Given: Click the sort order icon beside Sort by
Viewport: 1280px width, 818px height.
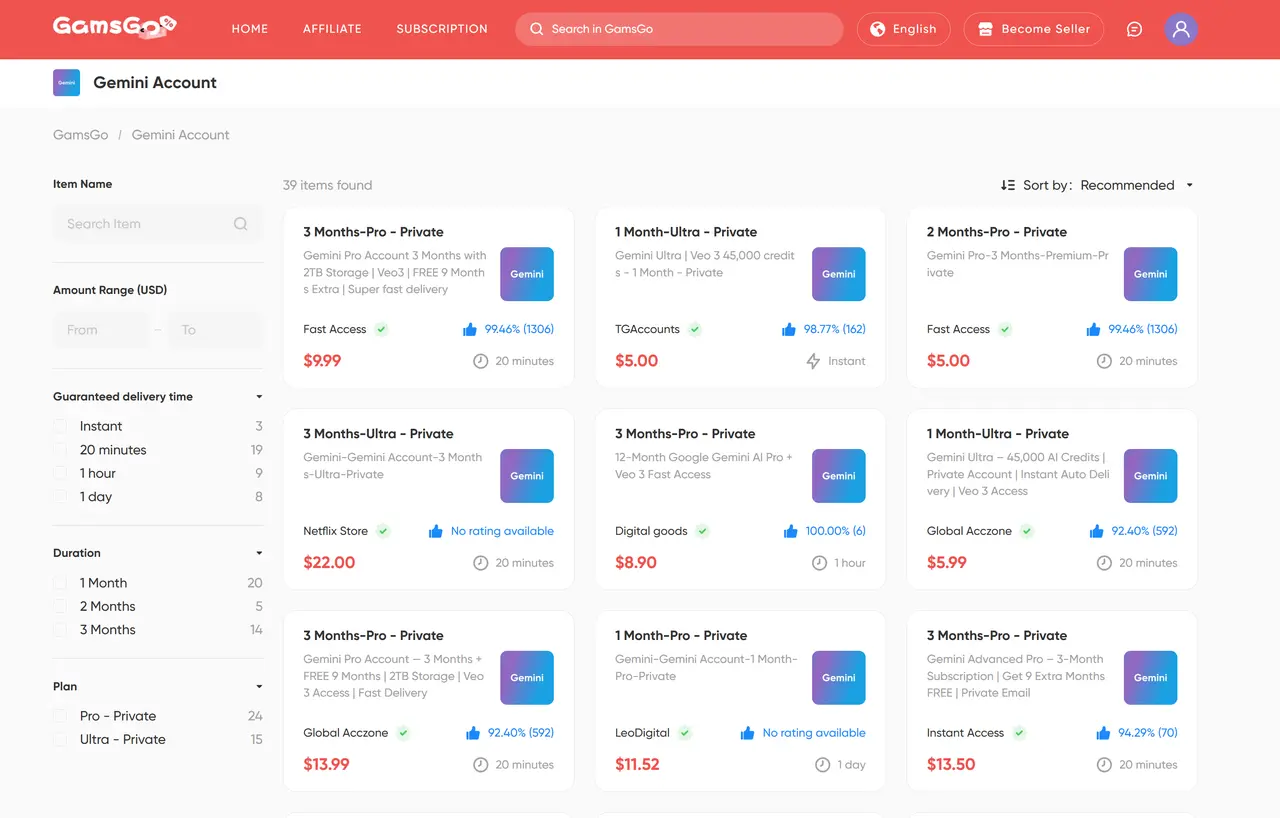Looking at the screenshot, I should pos(1007,185).
